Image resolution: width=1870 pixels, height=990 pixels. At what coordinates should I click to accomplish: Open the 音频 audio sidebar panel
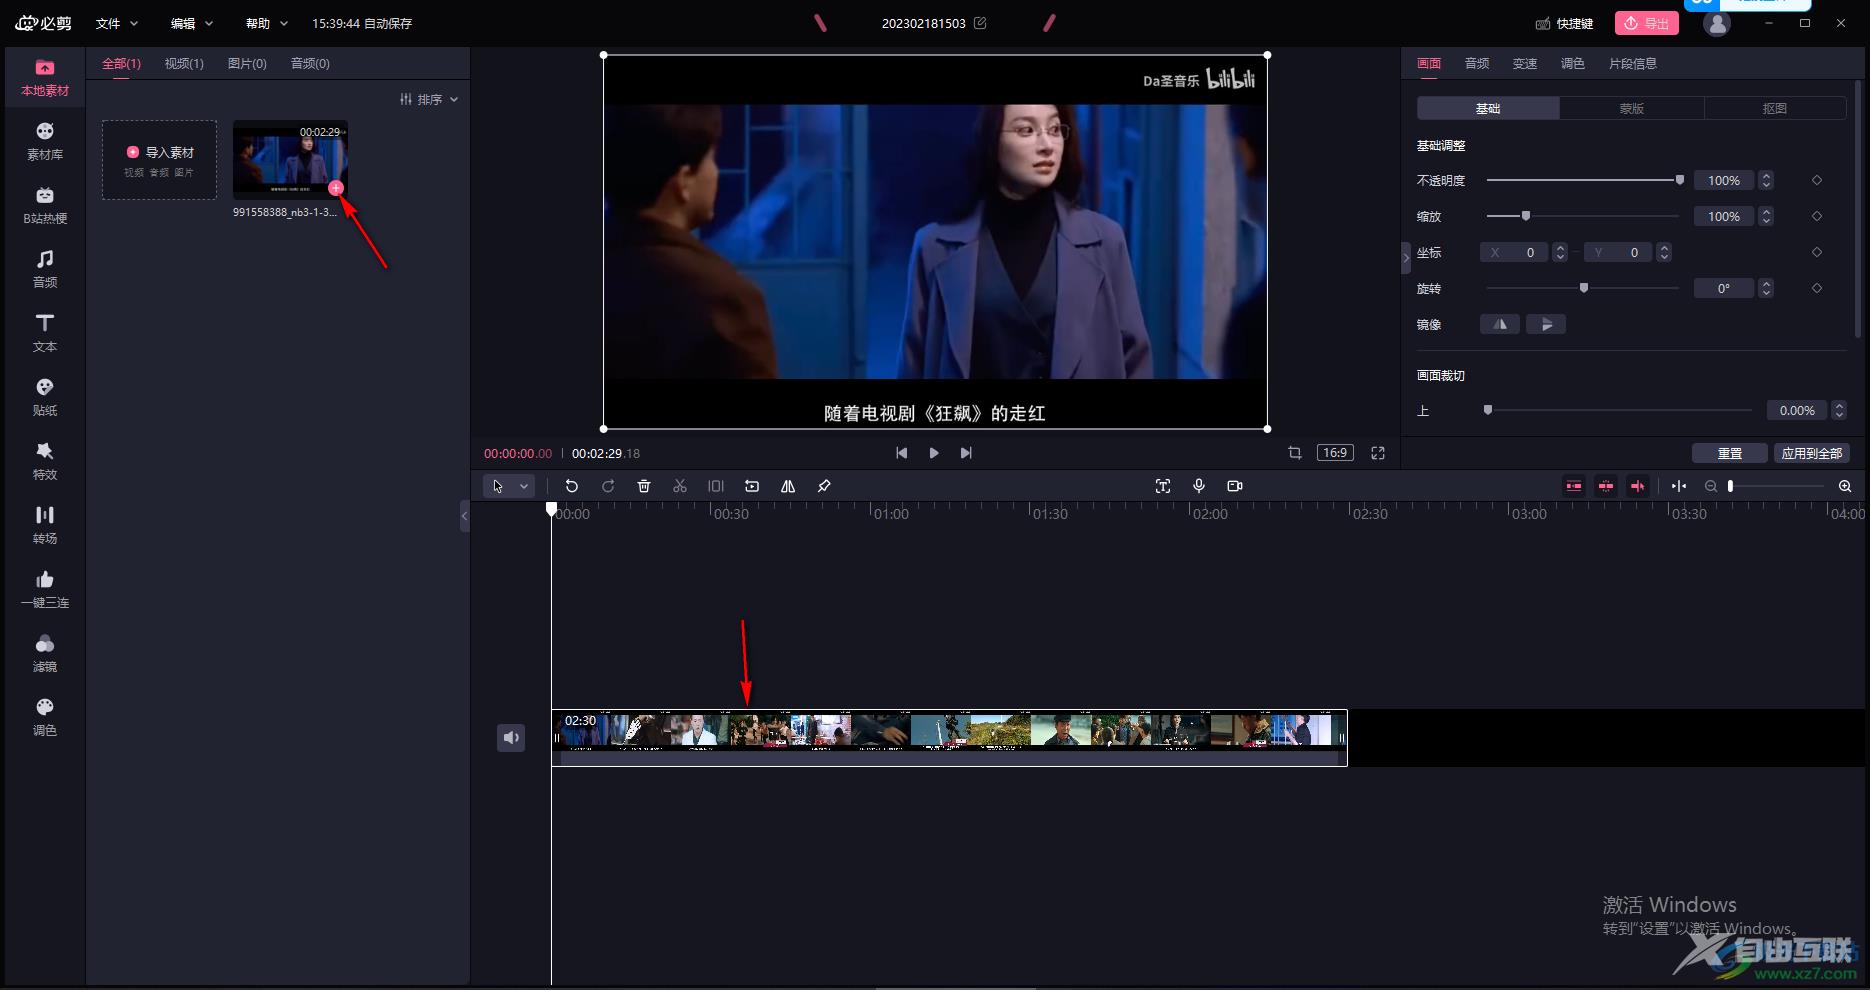point(45,269)
